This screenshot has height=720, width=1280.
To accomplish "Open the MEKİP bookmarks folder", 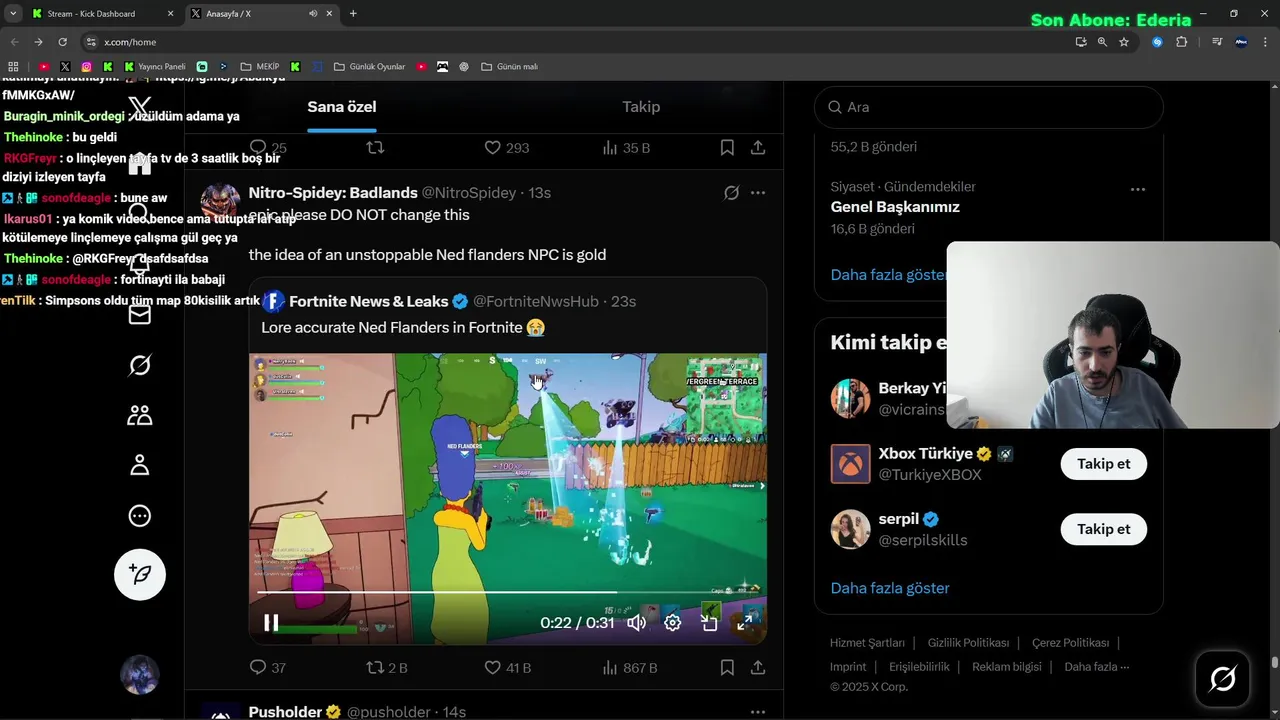I will (x=259, y=67).
